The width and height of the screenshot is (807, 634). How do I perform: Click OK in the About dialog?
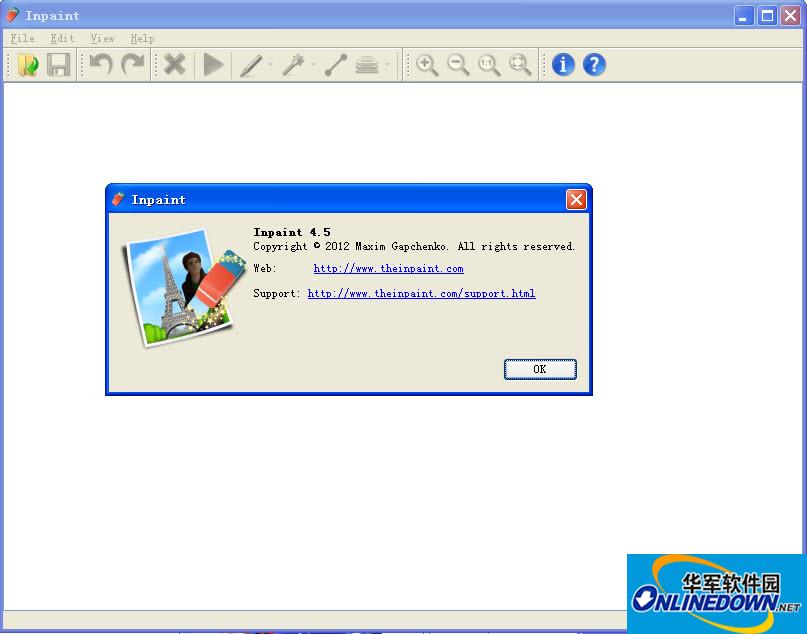[x=540, y=369]
